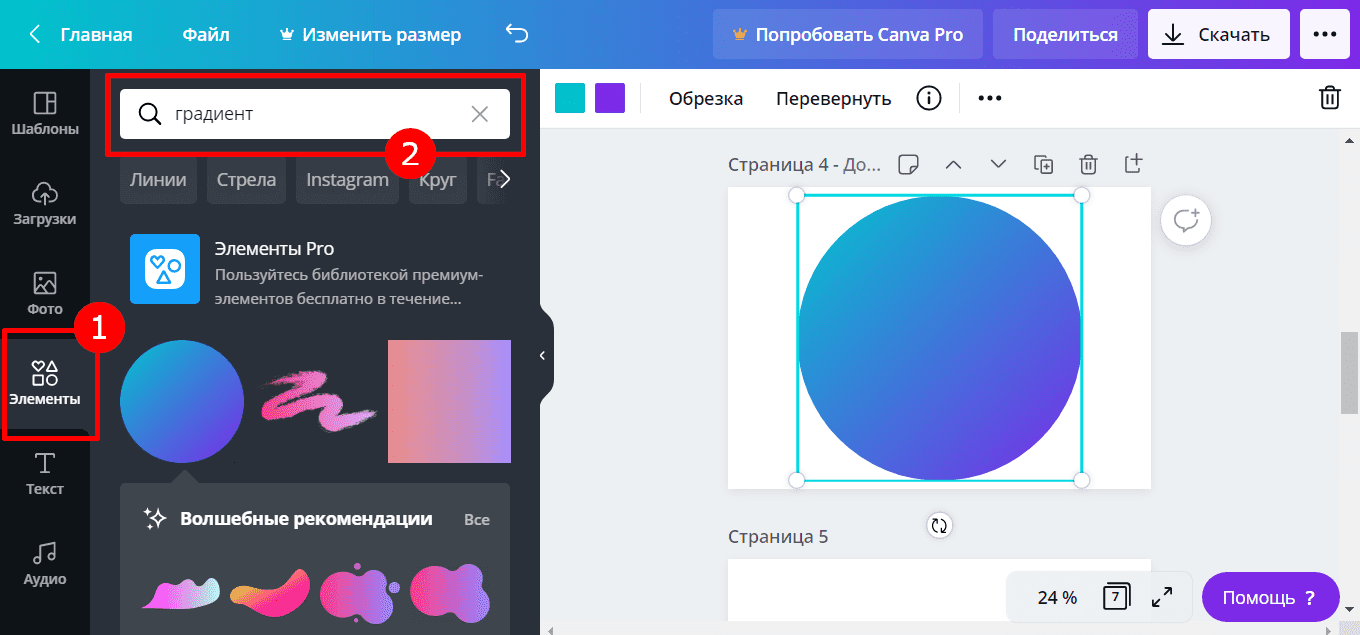The width and height of the screenshot is (1360, 635).
Task: Open the top-right more options menu
Action: tap(1325, 34)
